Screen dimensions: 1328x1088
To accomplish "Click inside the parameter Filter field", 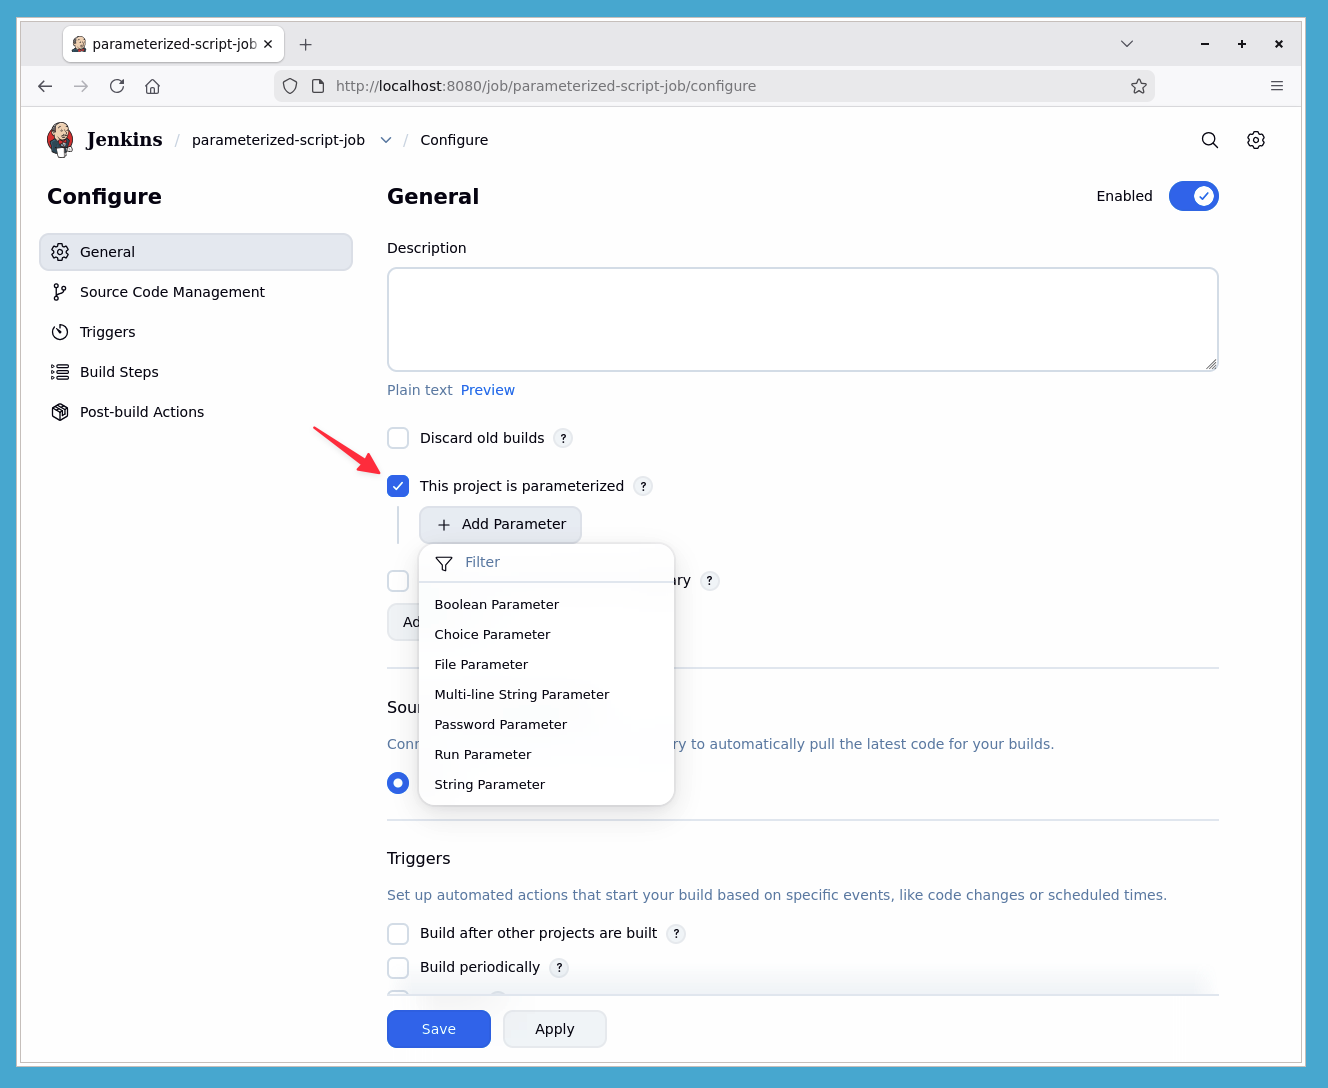I will (520, 562).
